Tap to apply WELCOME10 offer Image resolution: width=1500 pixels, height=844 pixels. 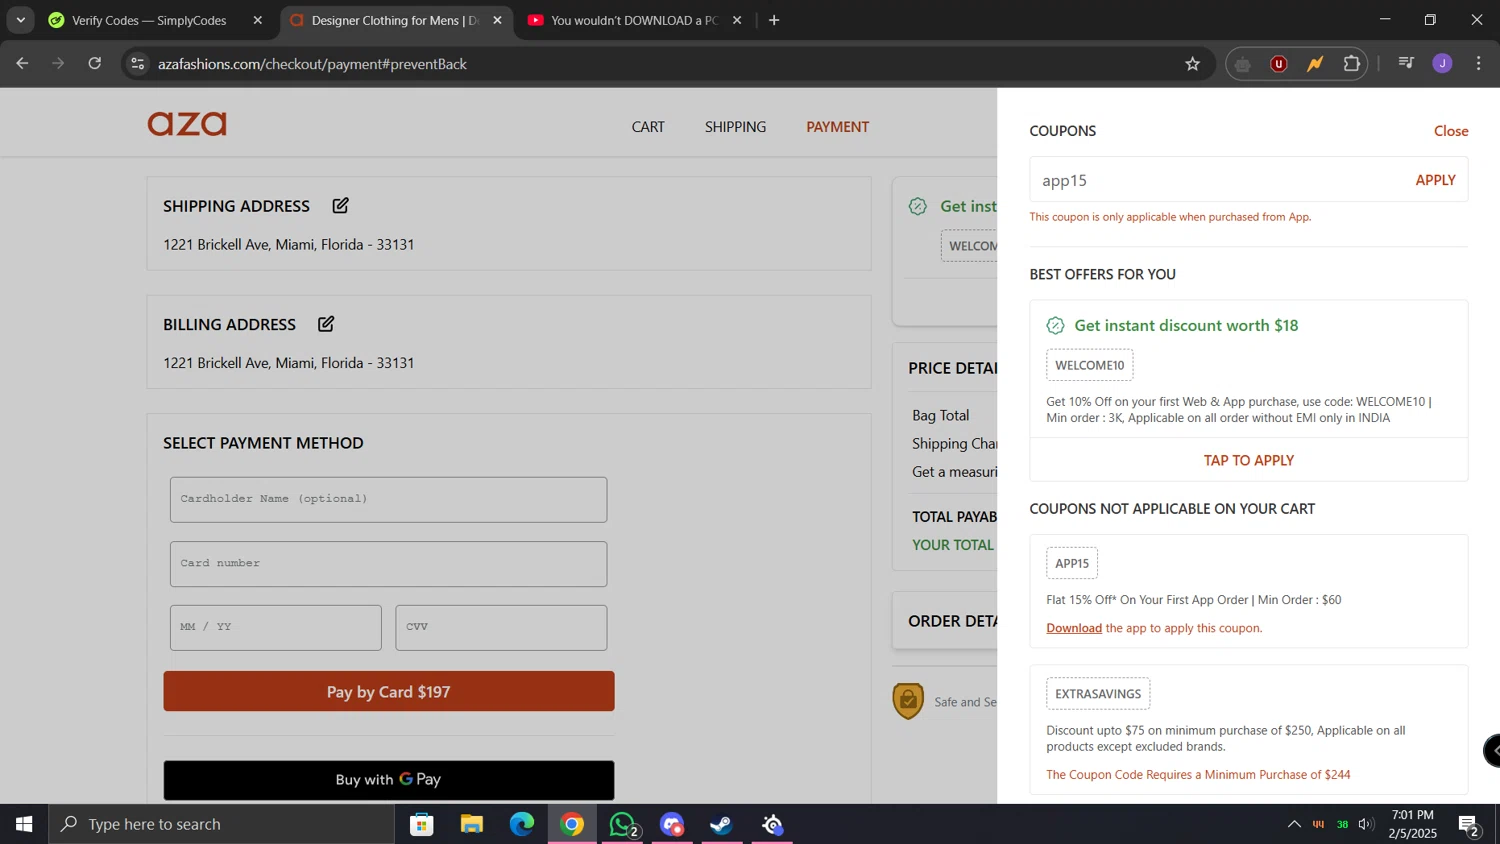click(1249, 460)
